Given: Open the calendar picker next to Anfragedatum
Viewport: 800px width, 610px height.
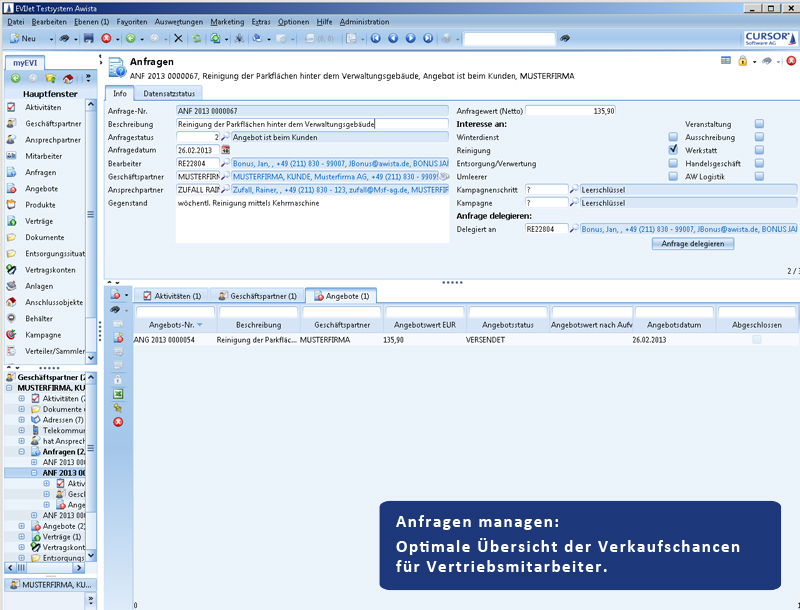Looking at the screenshot, I should pos(225,150).
